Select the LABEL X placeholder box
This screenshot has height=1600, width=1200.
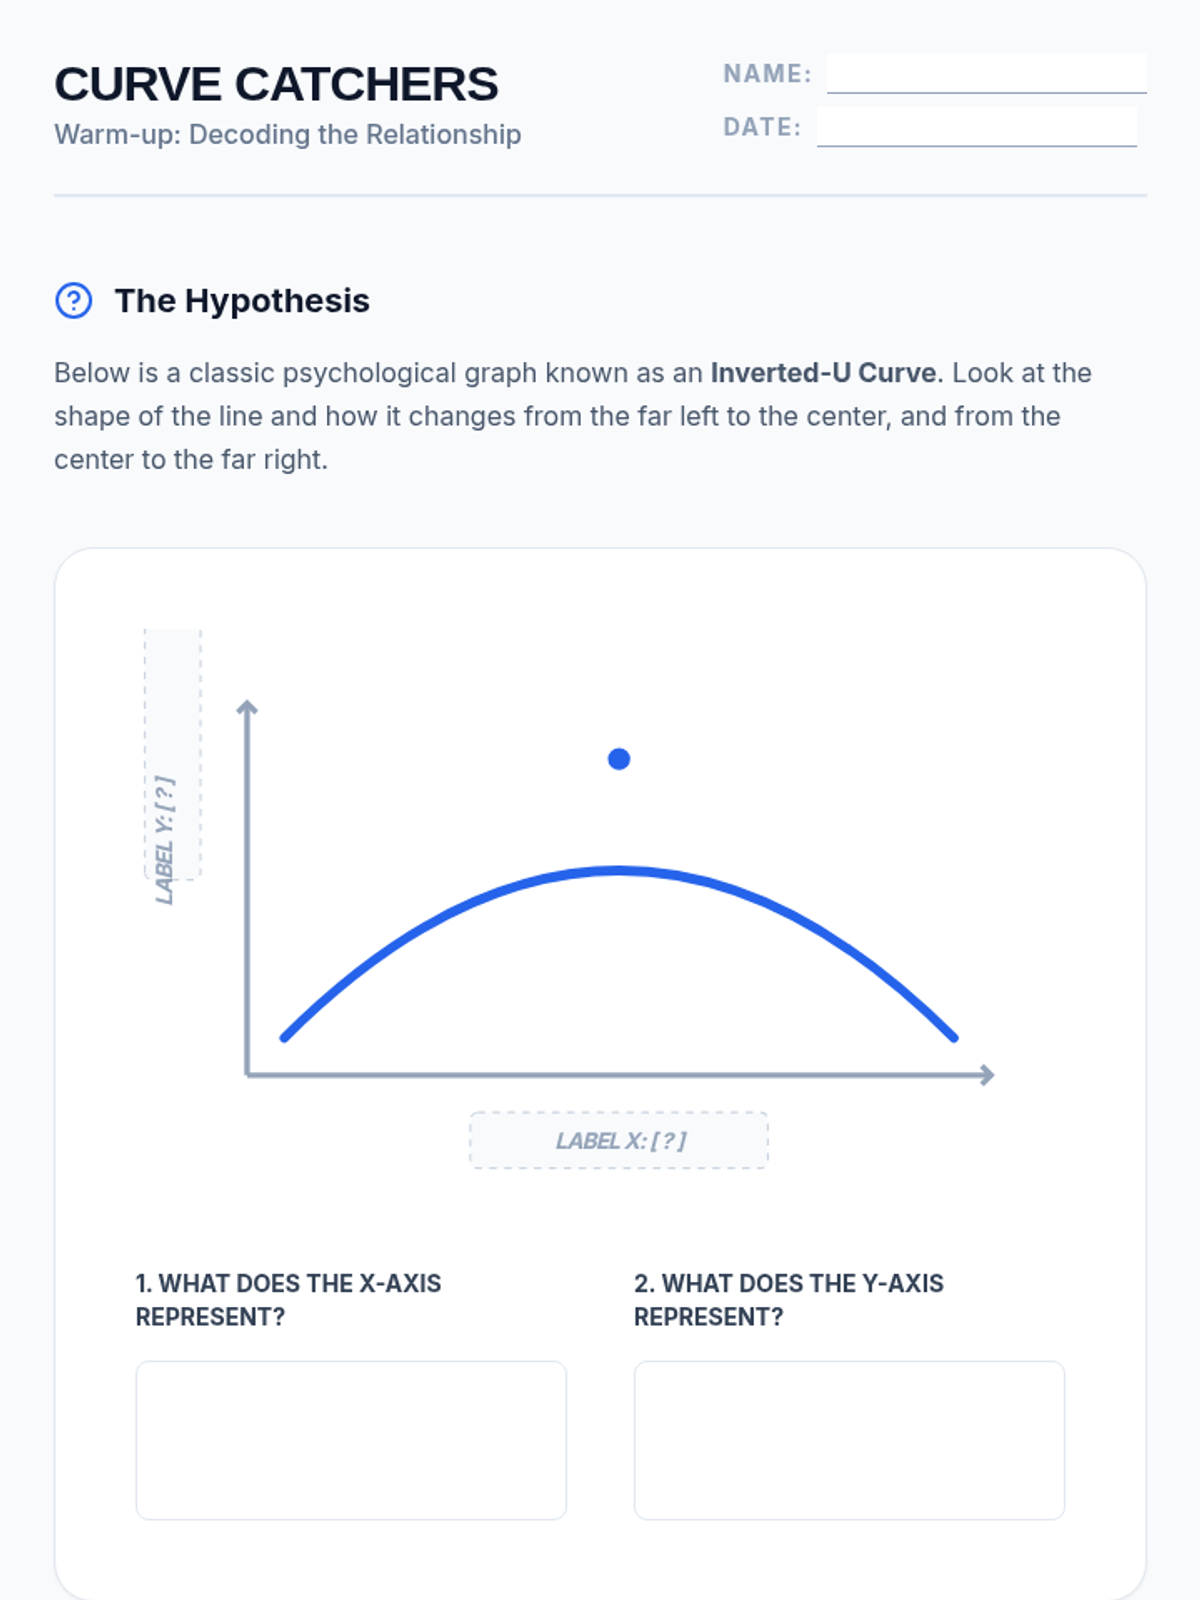[x=619, y=1140]
